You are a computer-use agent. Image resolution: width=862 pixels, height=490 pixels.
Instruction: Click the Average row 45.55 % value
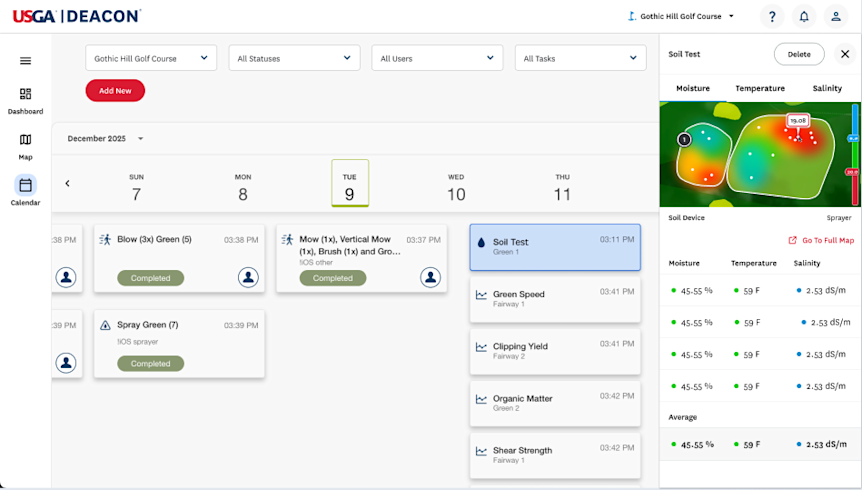[x=697, y=444]
